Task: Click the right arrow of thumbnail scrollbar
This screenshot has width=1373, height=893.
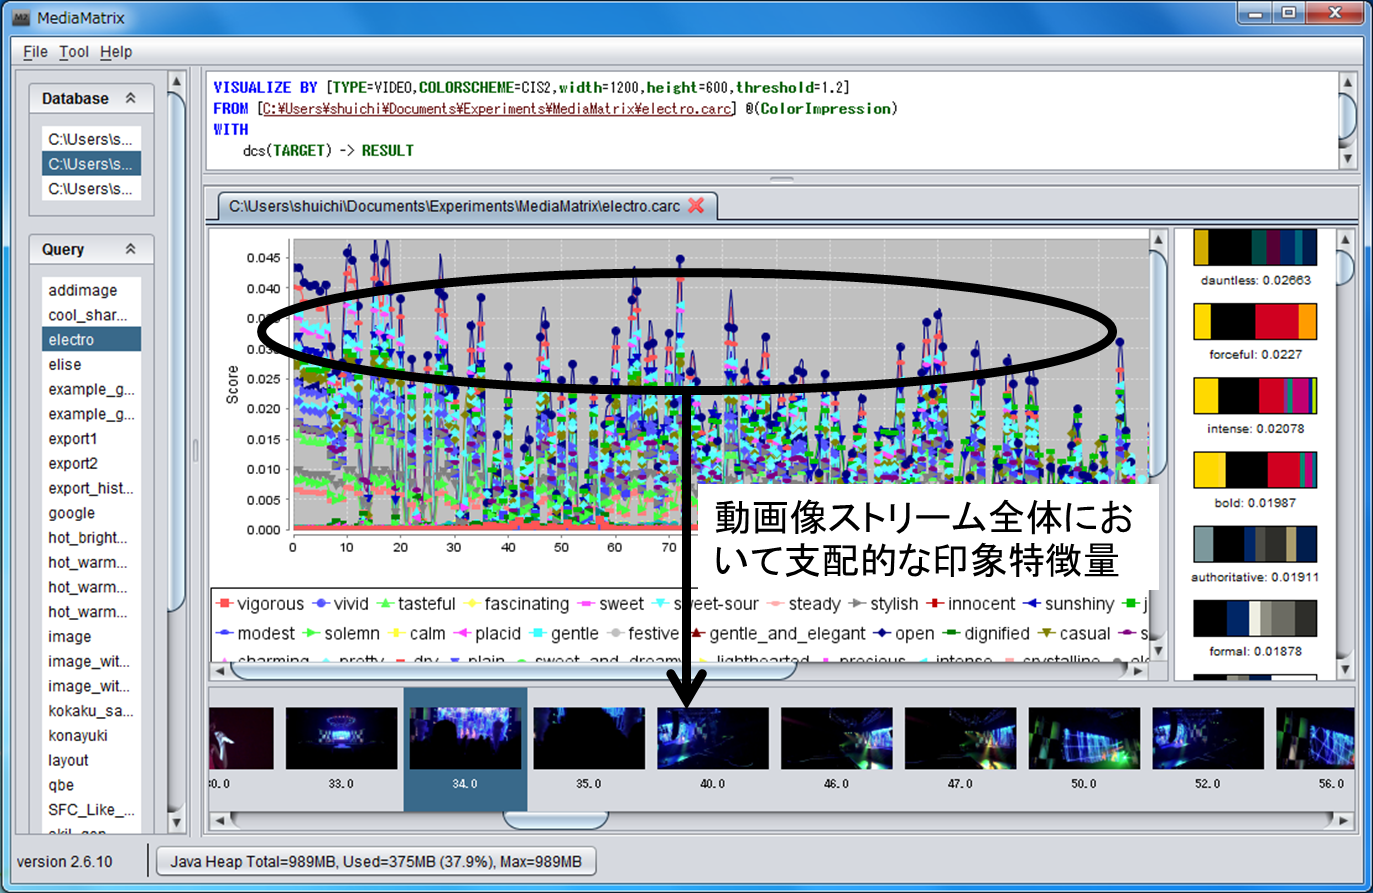Action: [x=1345, y=821]
